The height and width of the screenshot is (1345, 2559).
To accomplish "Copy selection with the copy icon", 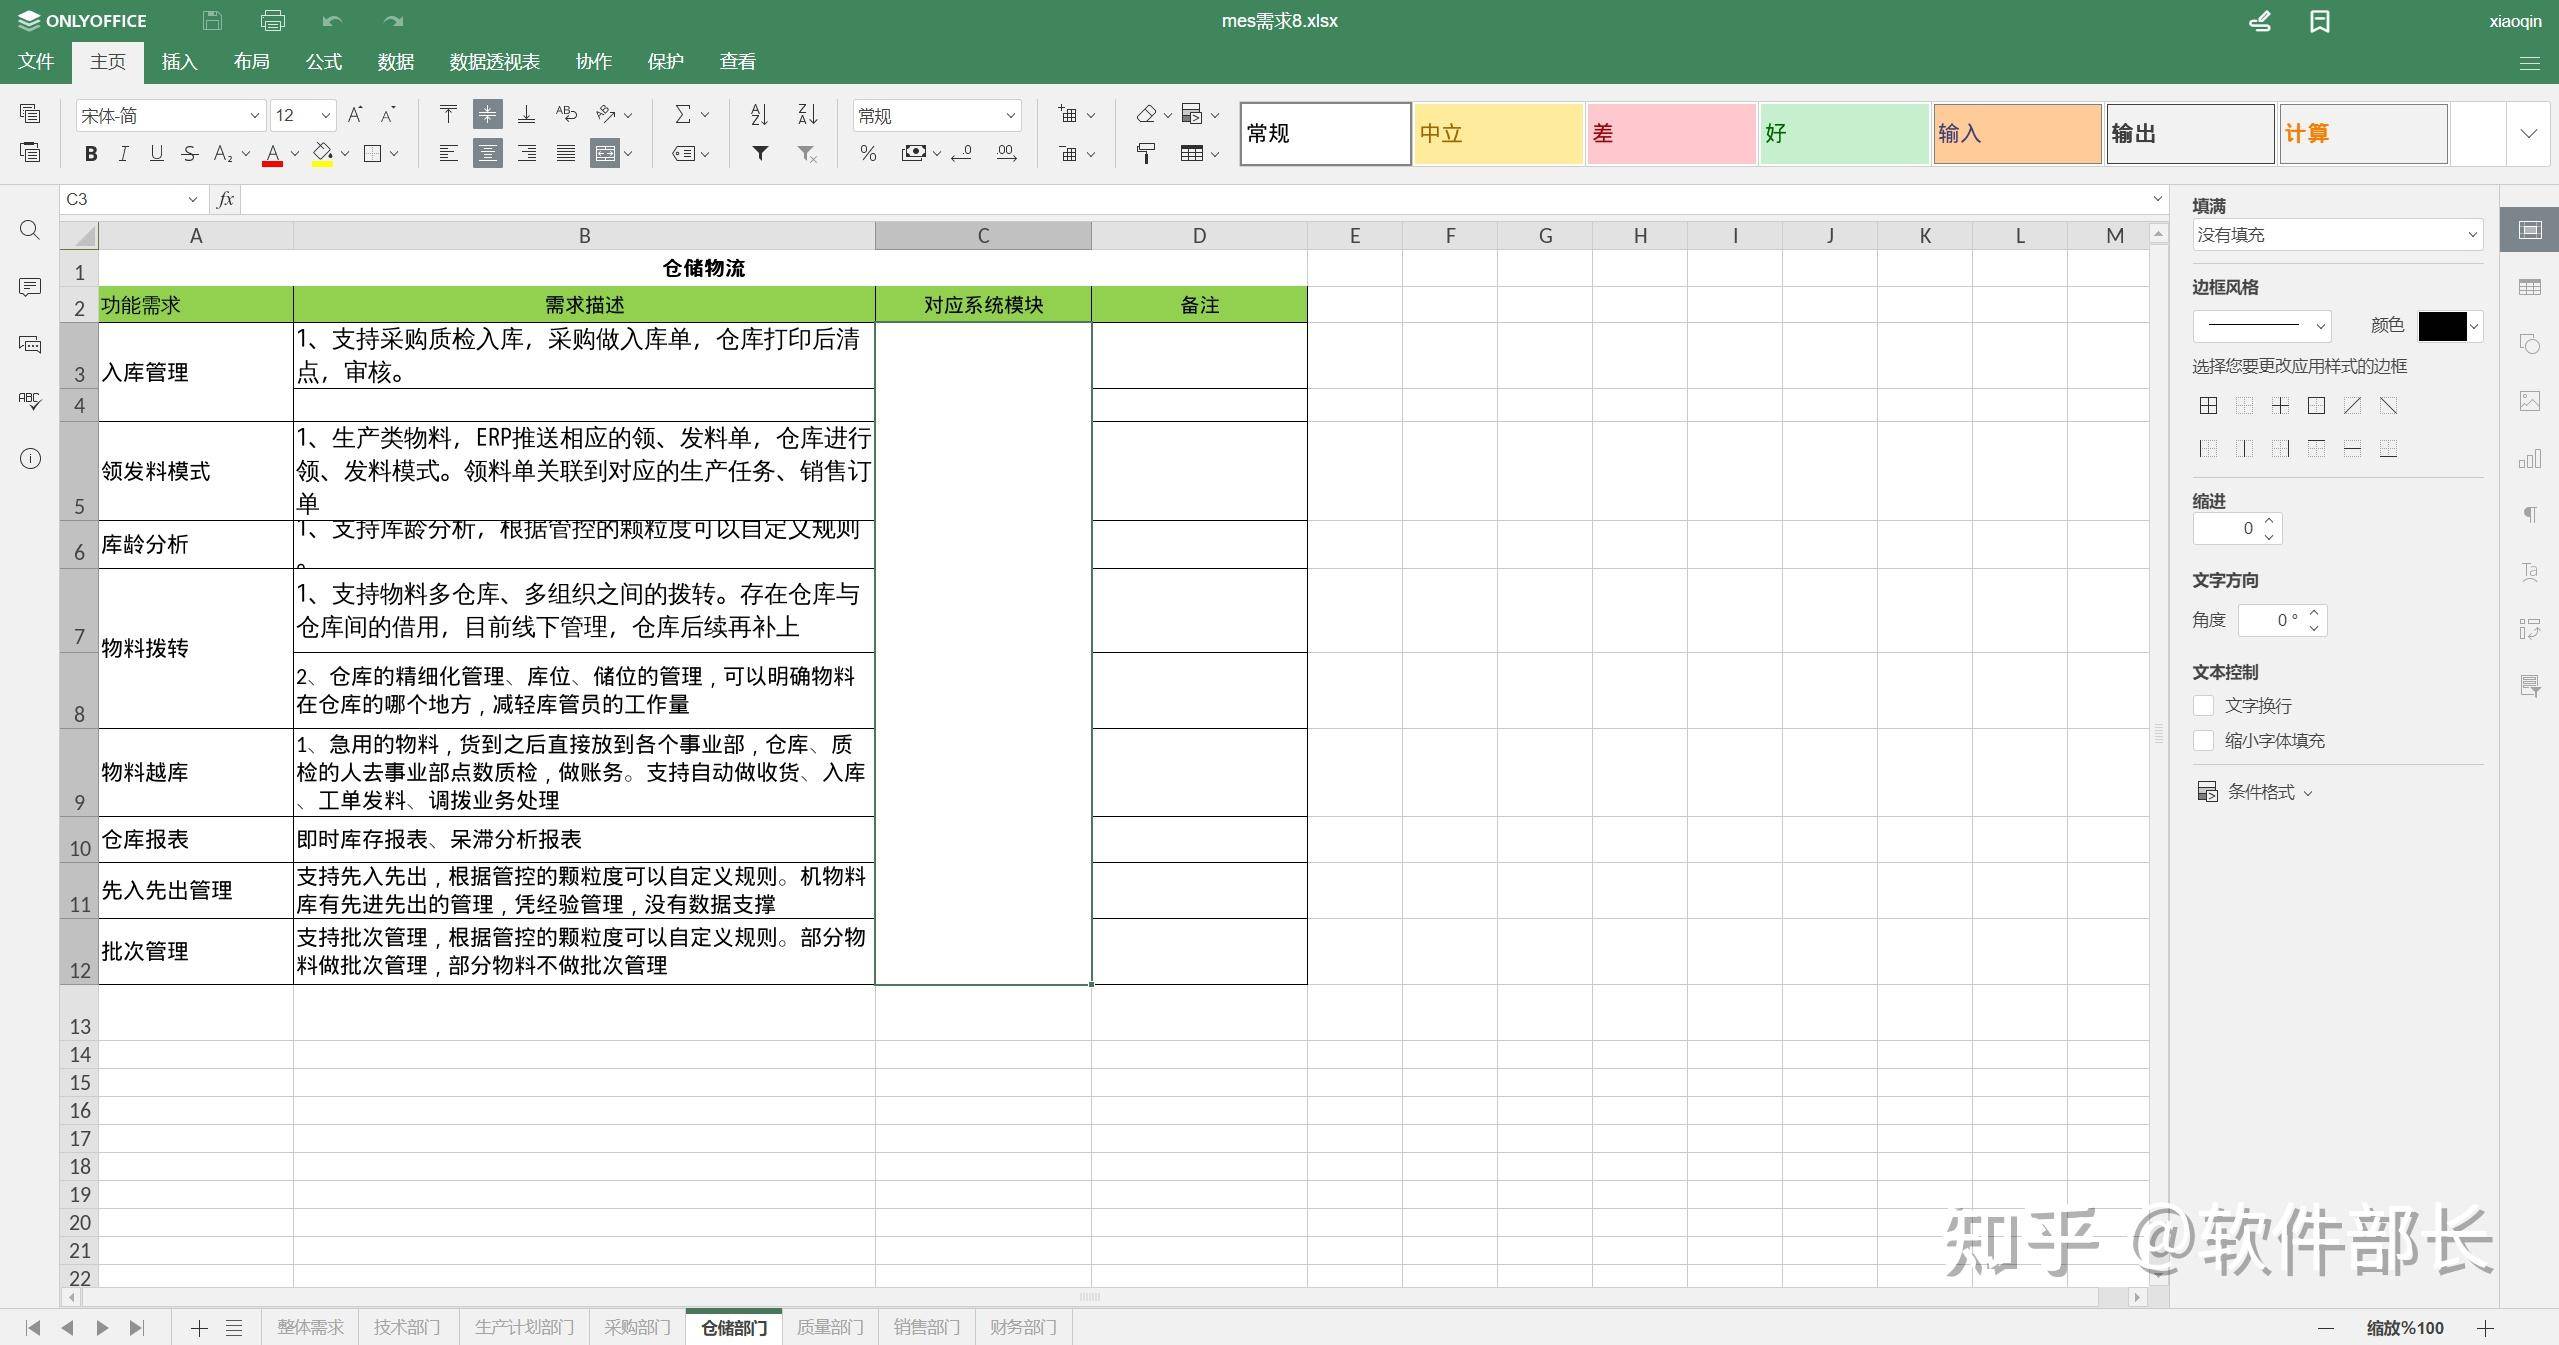I will (x=30, y=113).
